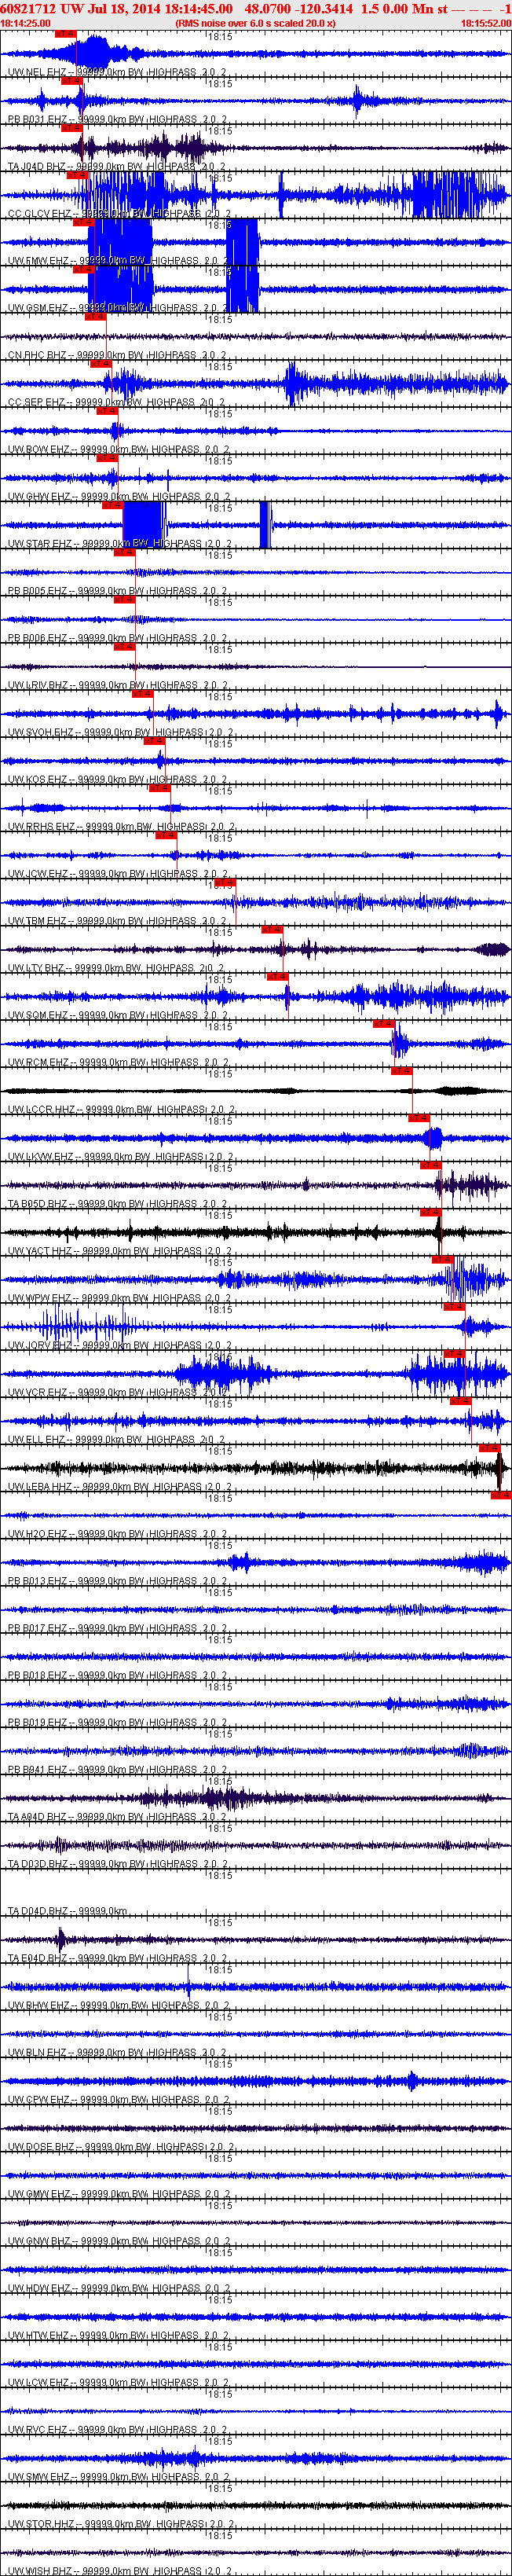Screen dimensions: 512x2576
Task: Select the UW YACT HHZ station label
Action: click(120, 1251)
